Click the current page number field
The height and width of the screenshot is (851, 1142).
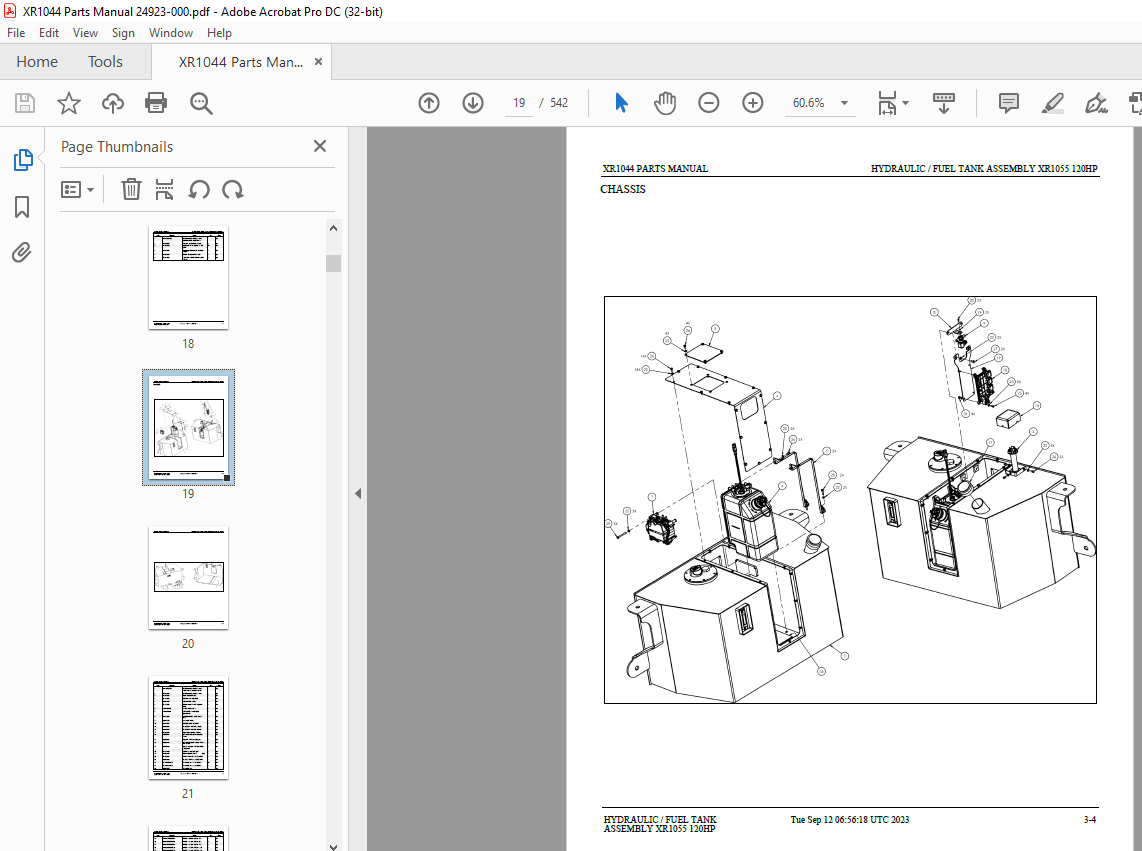[519, 103]
